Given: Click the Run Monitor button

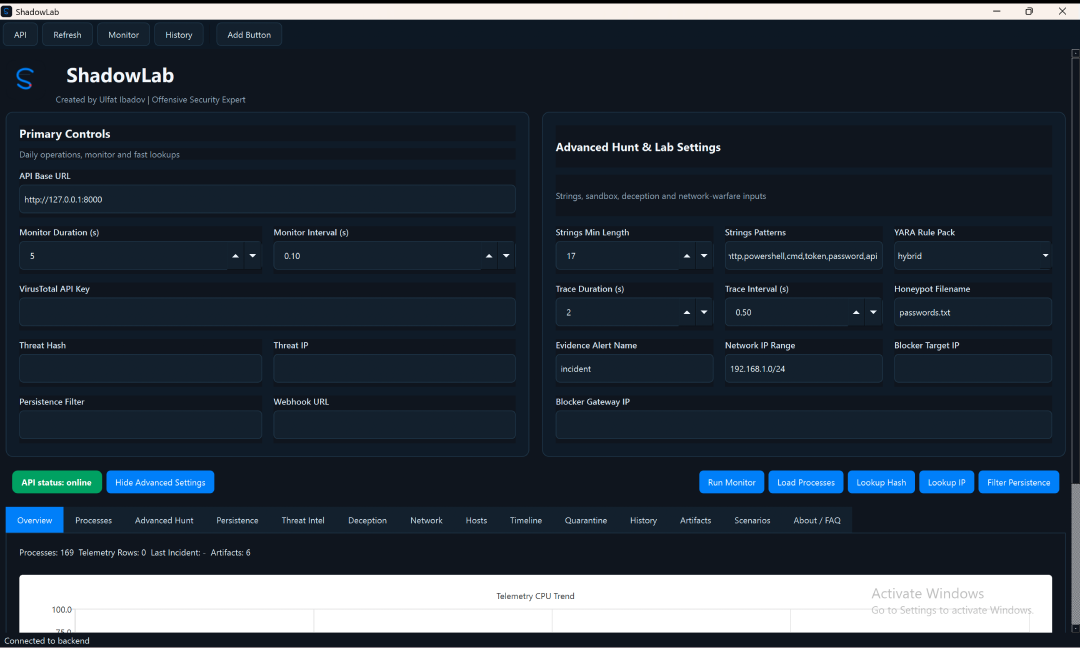Looking at the screenshot, I should [731, 482].
